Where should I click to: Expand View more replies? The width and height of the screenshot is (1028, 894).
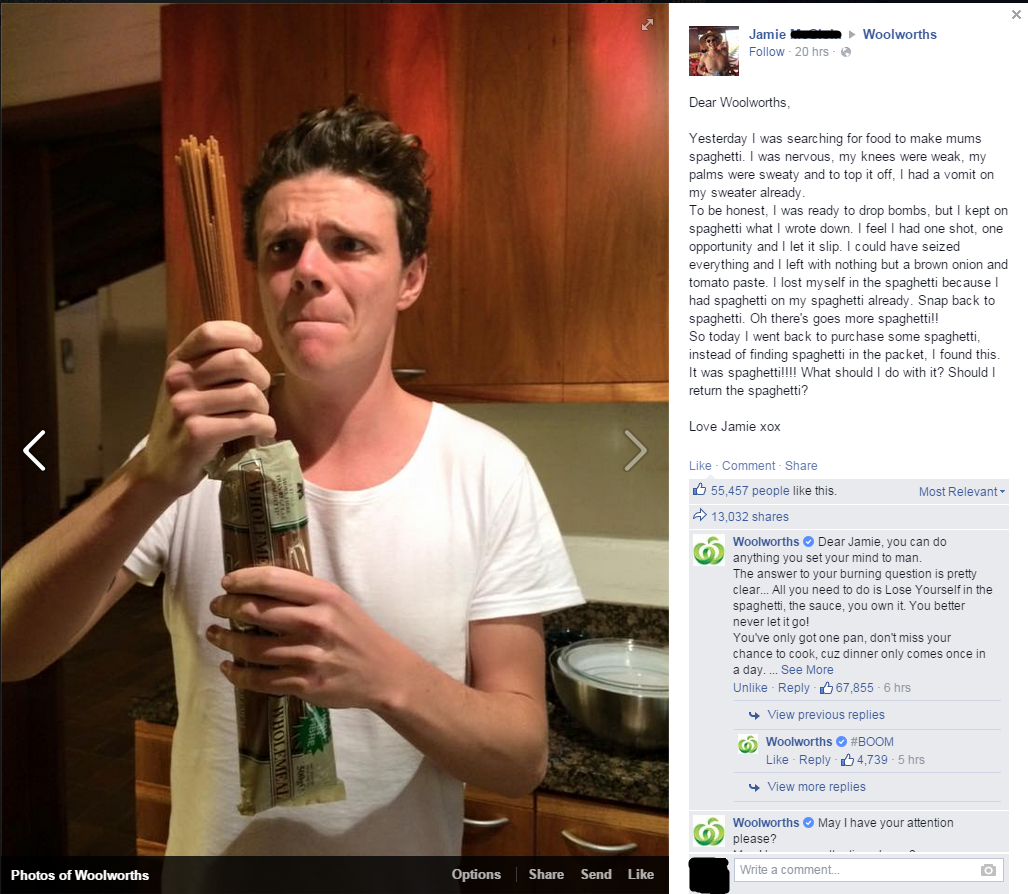(816, 787)
